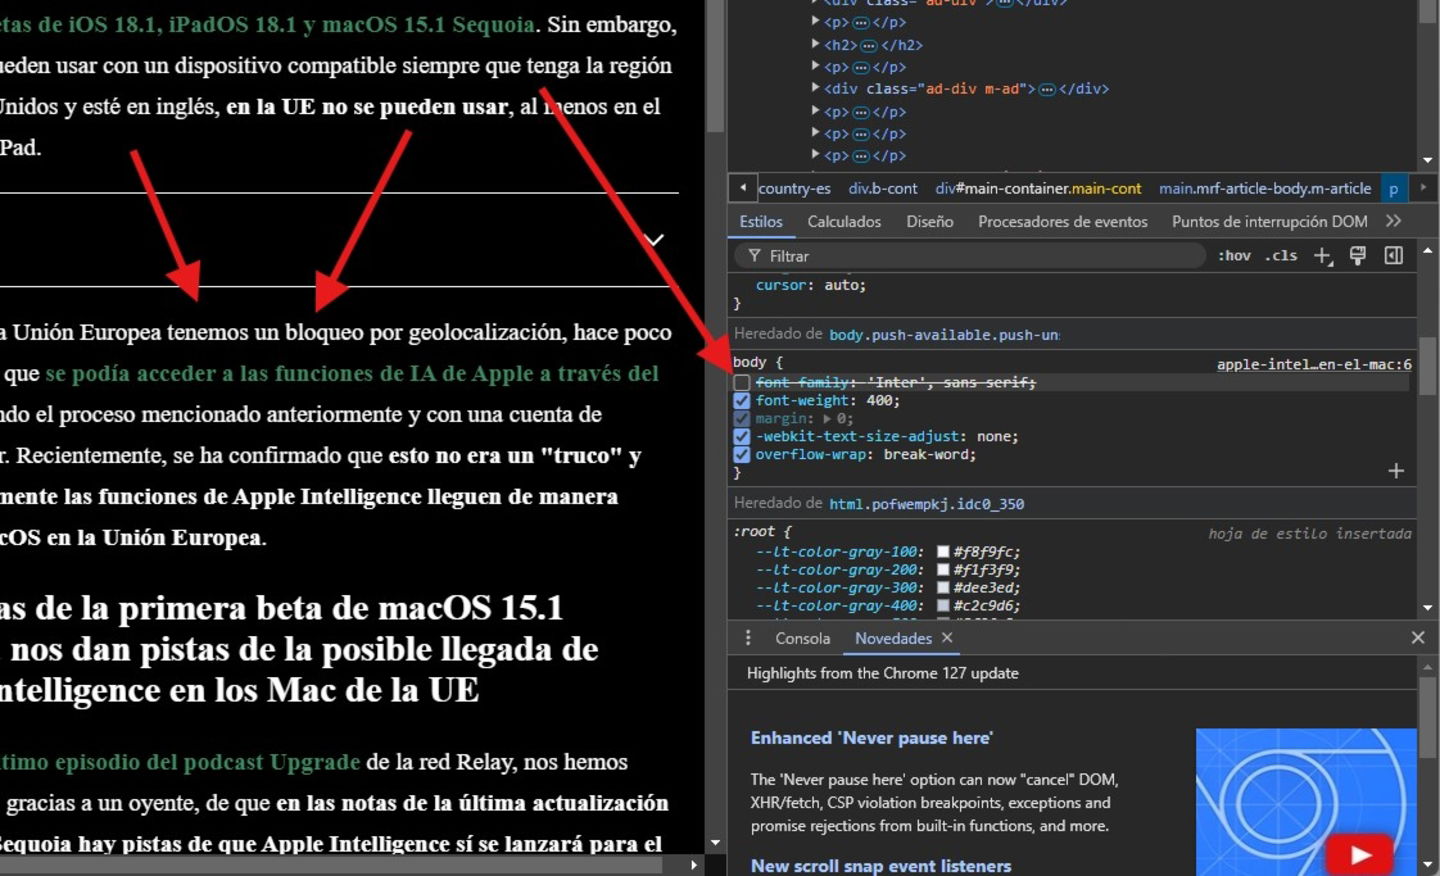This screenshot has width=1440, height=876.
Task: Open color picker for #dee3ed swatch
Action: click(x=942, y=588)
